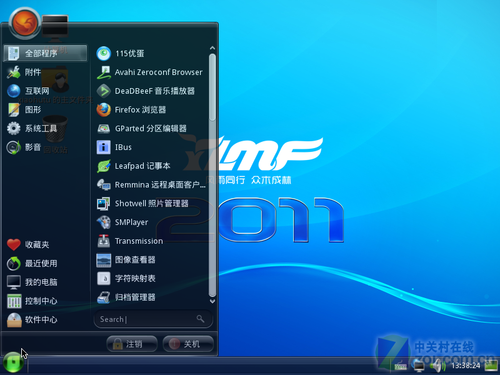Launch SMPlayer icon
This screenshot has width=500, height=375.
[104, 222]
